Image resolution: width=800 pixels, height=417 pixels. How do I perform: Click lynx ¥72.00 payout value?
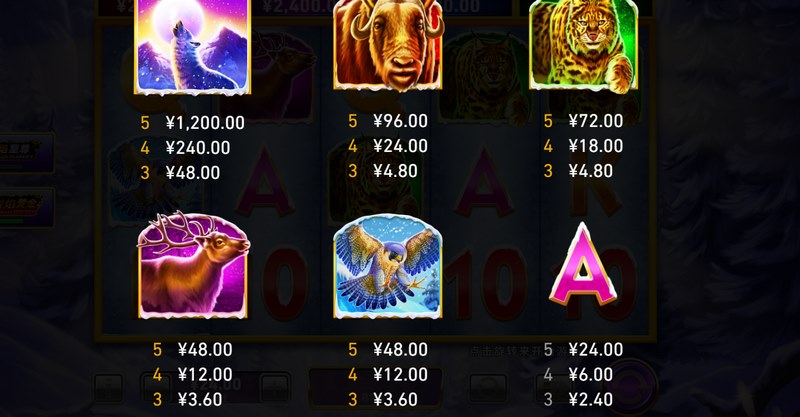[x=596, y=121]
